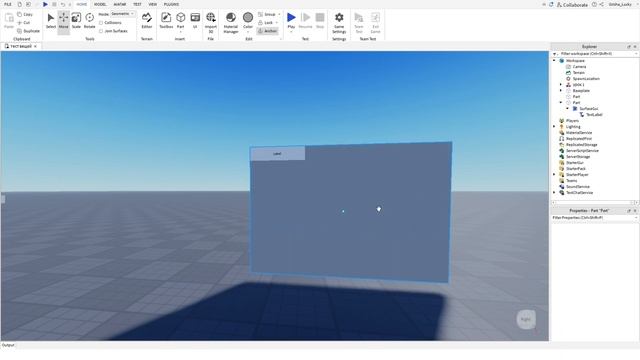Screen dimensions: 640x360
Task: Switch to the HOME ribbon tab
Action: (x=82, y=4)
